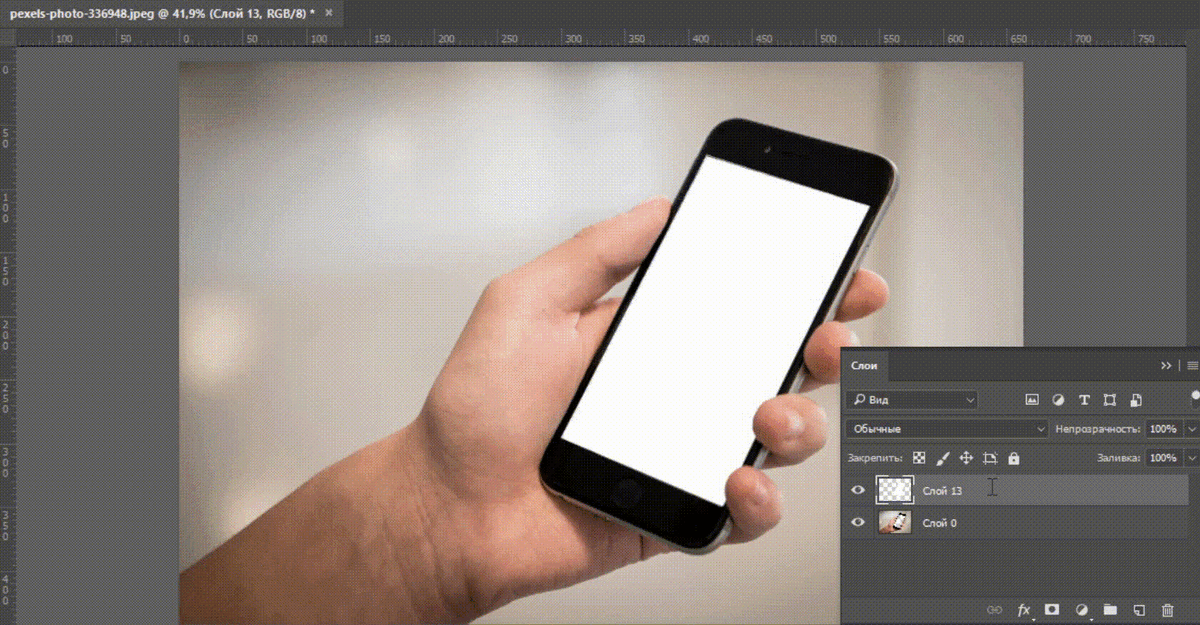Viewport: 1200px width, 625px height.
Task: Open the Заливка slider arrow
Action: (x=1191, y=458)
